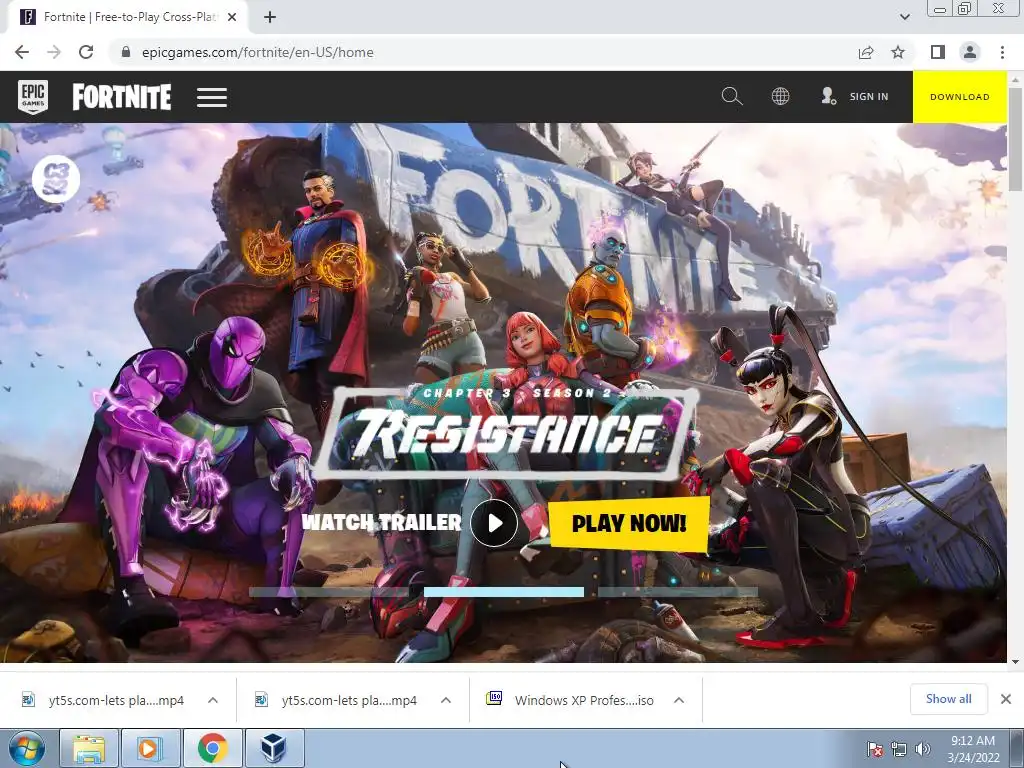The width and height of the screenshot is (1024, 768).
Task: Open the site search magnifier
Action: [731, 97]
